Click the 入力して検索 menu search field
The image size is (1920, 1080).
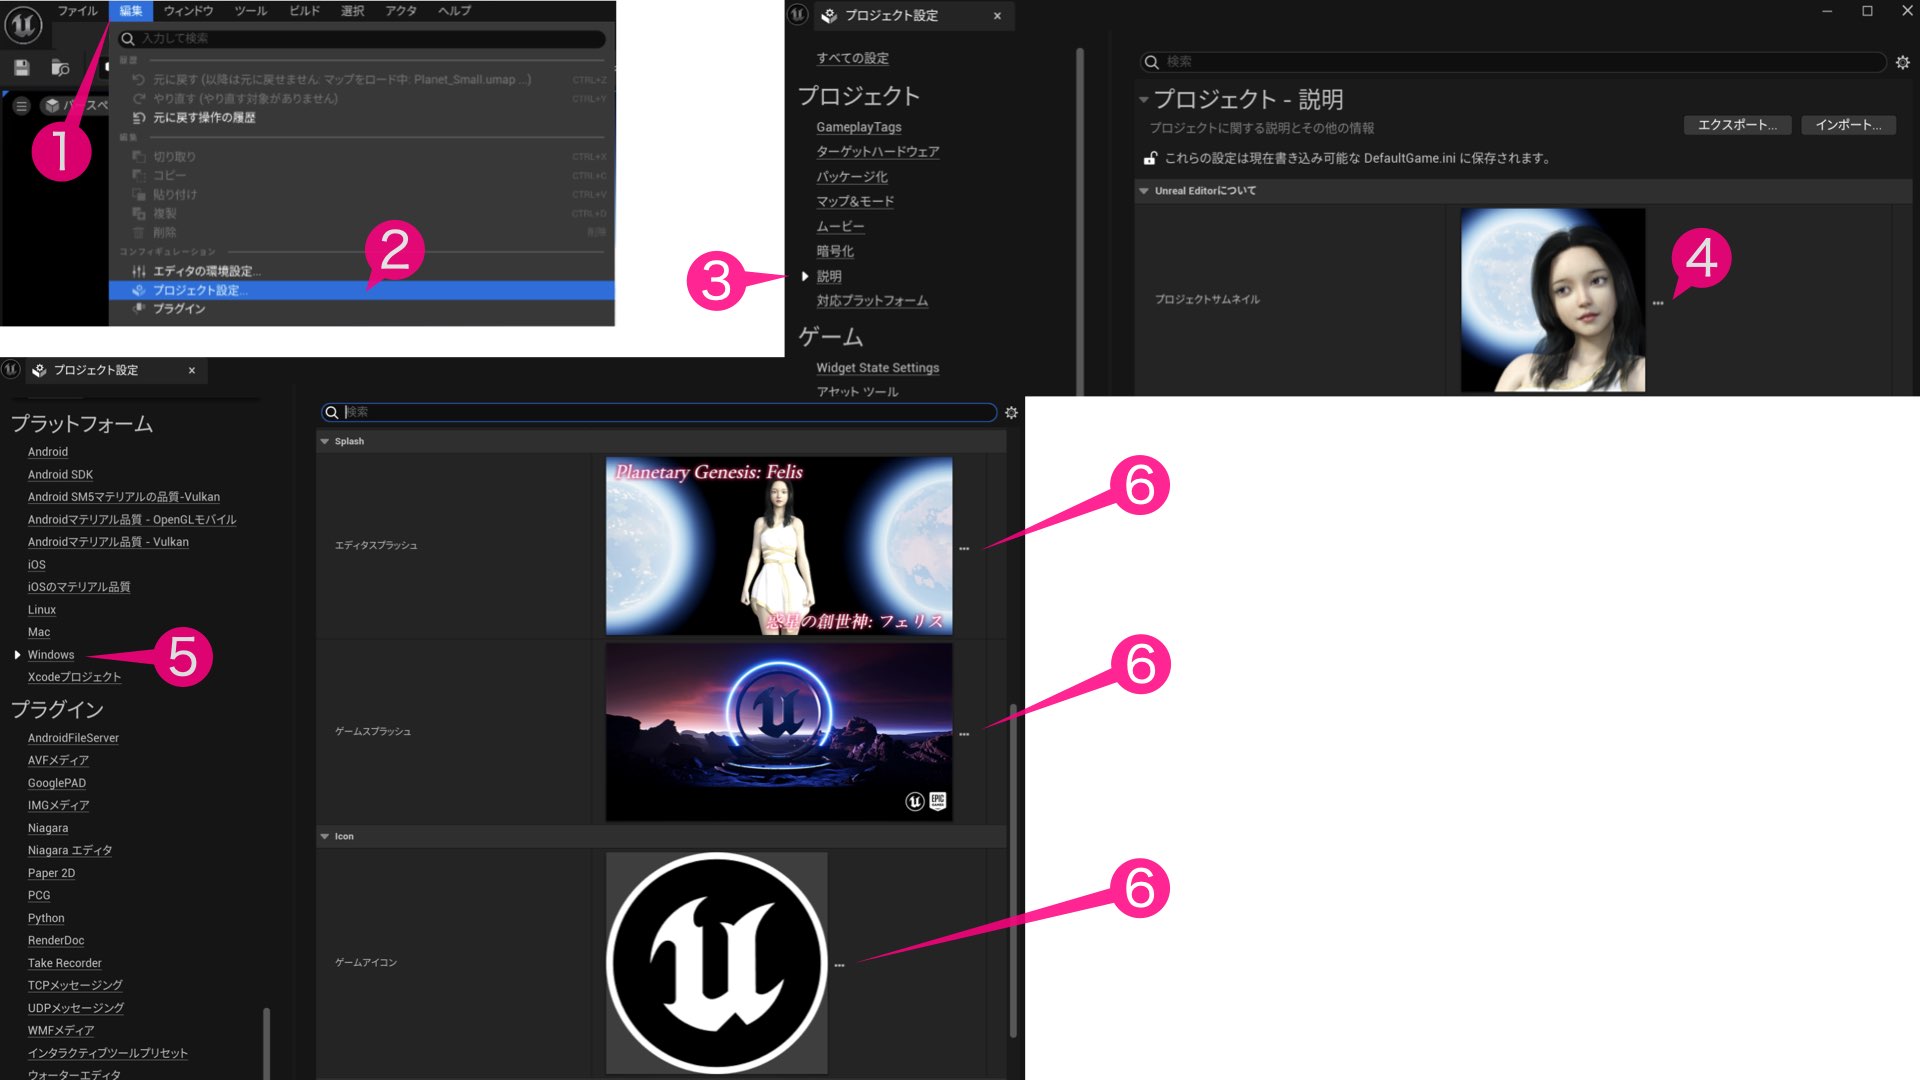(x=362, y=38)
